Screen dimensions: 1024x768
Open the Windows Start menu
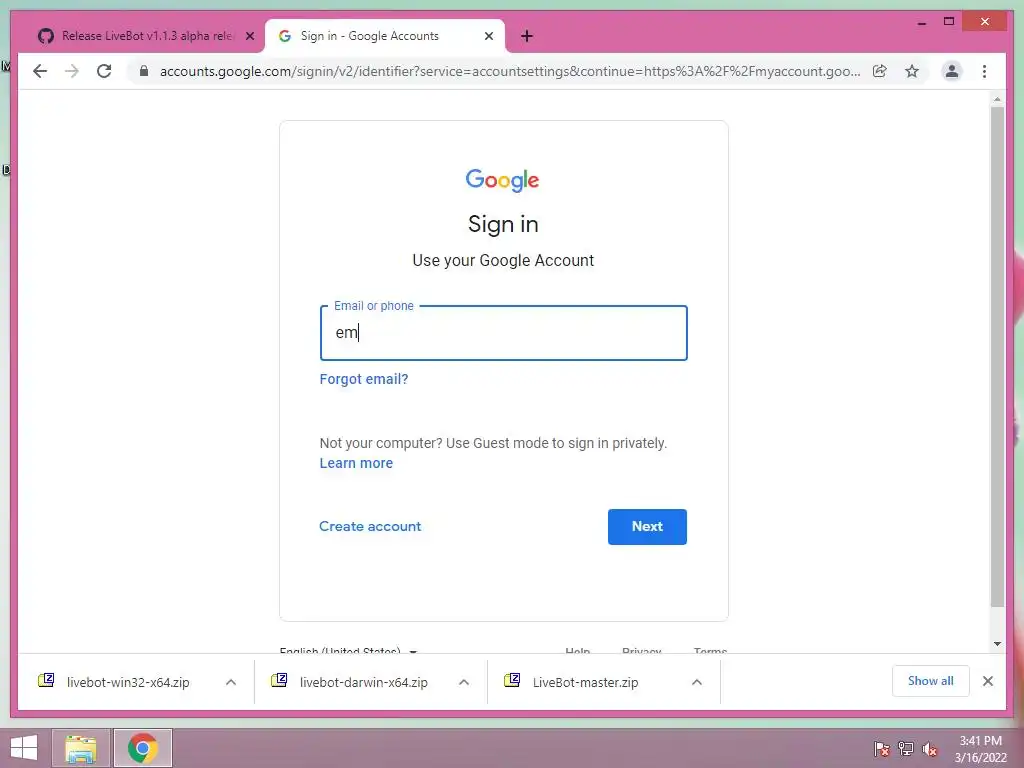24,748
